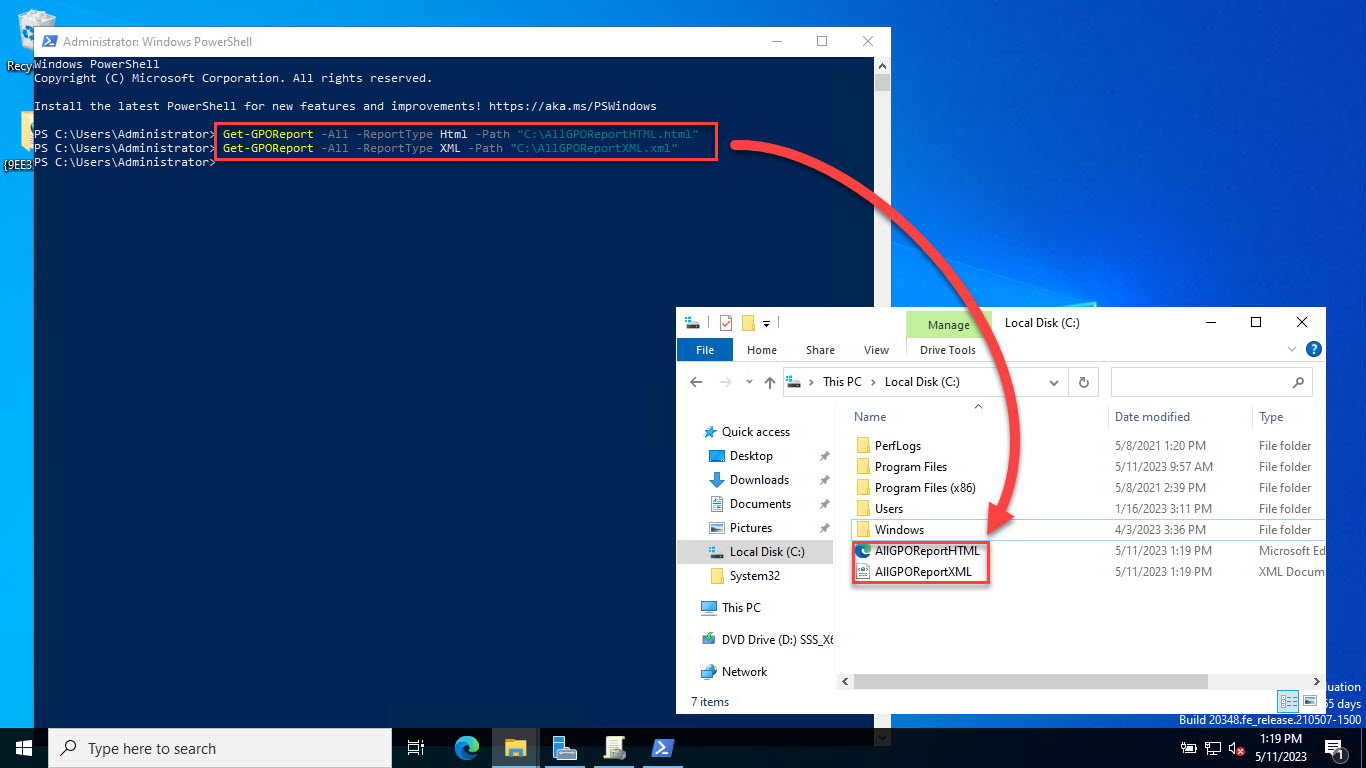Screen dimensions: 1366x768
Task: Click the New folder icon in Quick Access toolbar
Action: coord(746,322)
